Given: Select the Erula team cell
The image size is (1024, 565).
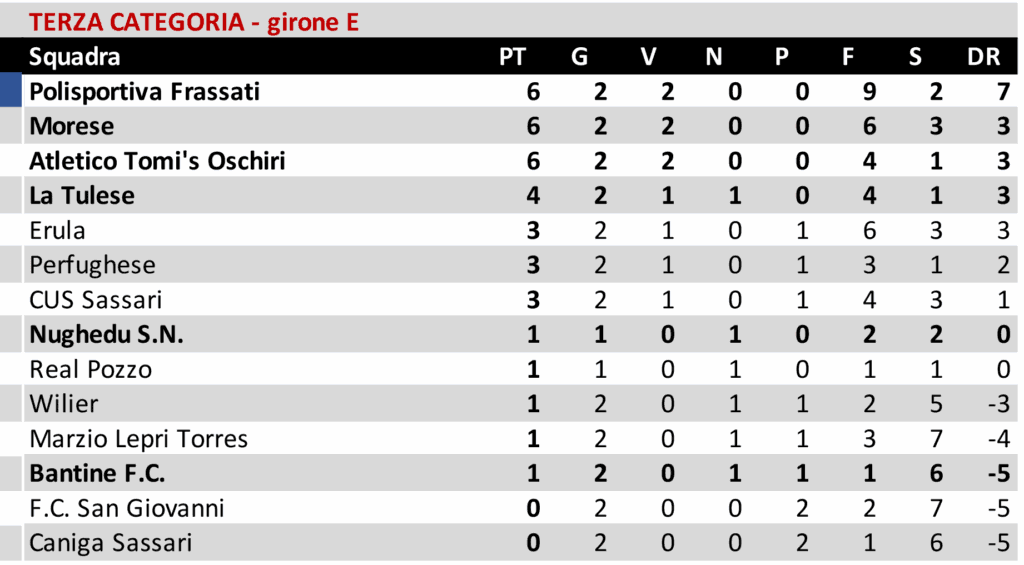Looking at the screenshot, I should pyautogui.click(x=58, y=231).
